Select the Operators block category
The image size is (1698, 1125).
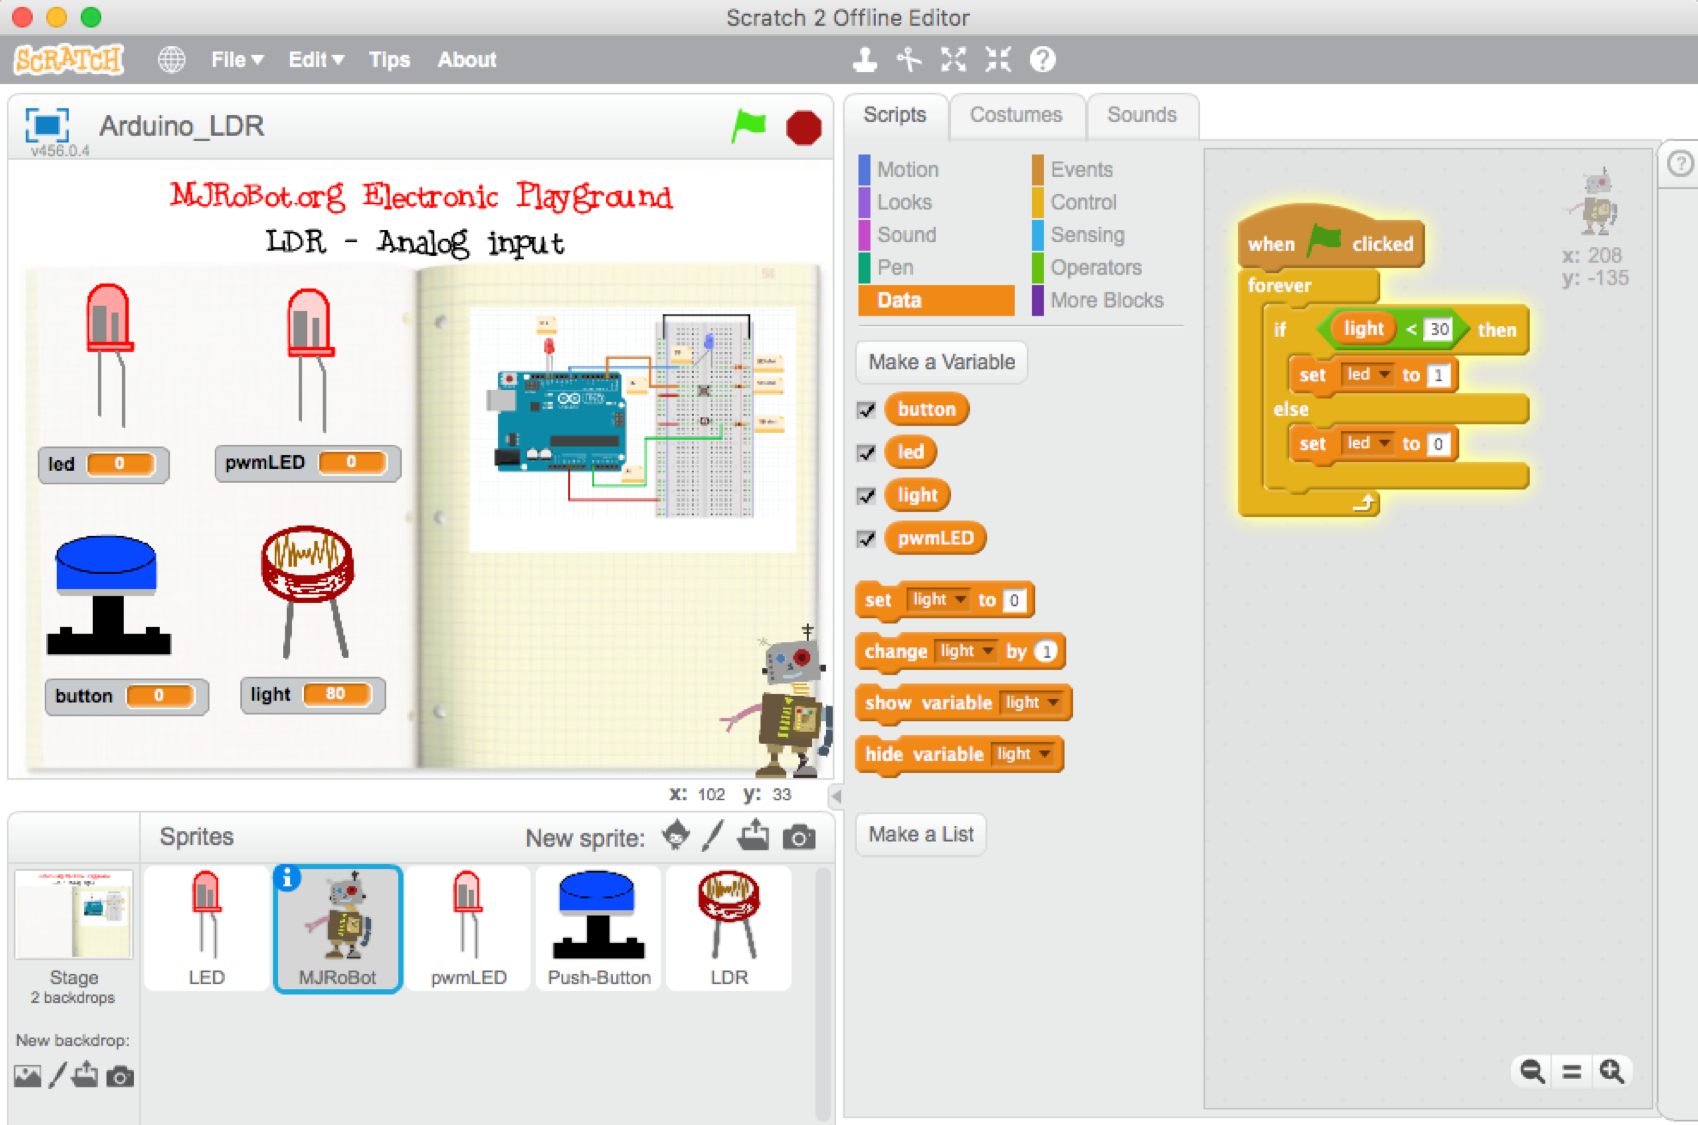pyautogui.click(x=1097, y=267)
